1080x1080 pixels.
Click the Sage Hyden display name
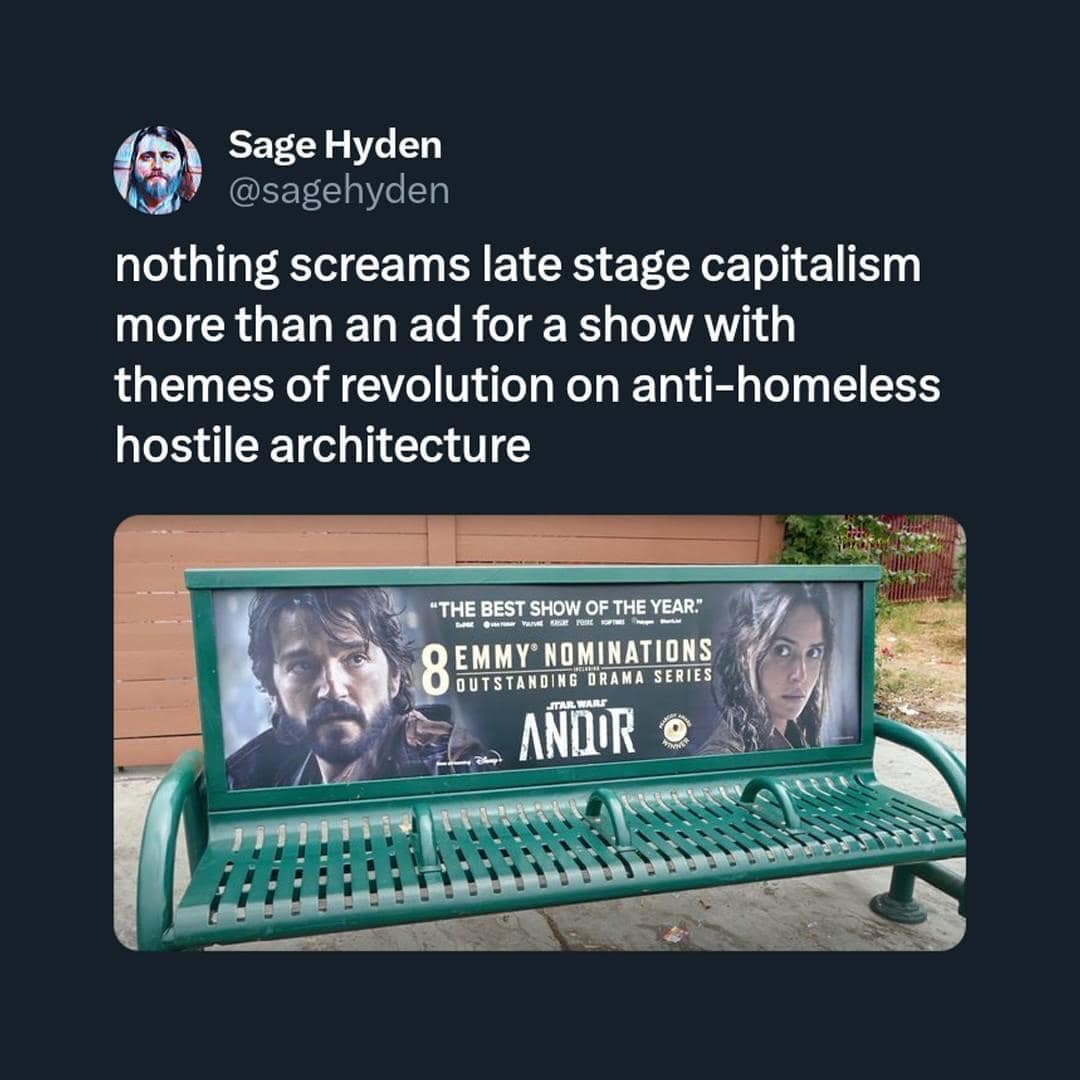[335, 145]
